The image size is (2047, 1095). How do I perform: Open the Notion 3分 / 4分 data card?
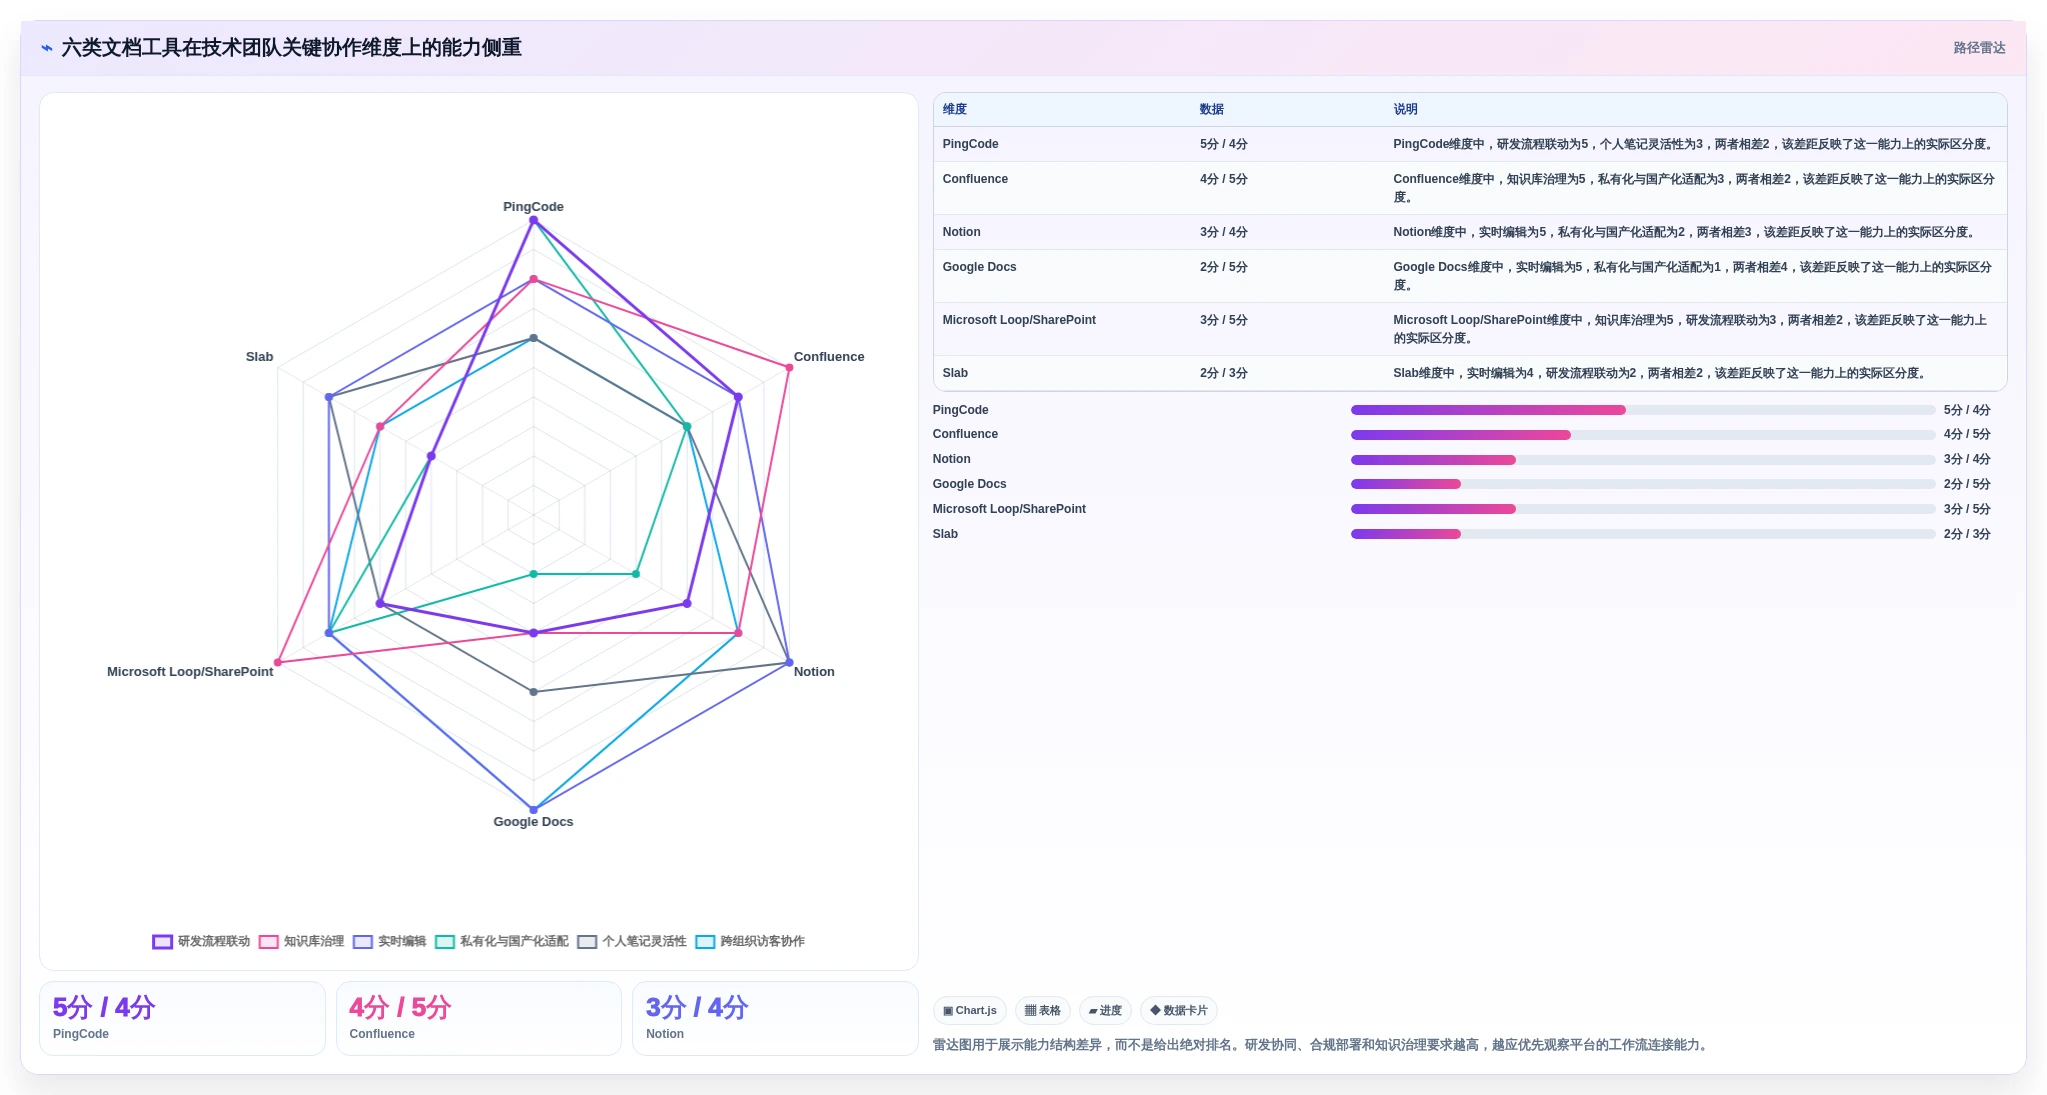pyautogui.click(x=775, y=1018)
